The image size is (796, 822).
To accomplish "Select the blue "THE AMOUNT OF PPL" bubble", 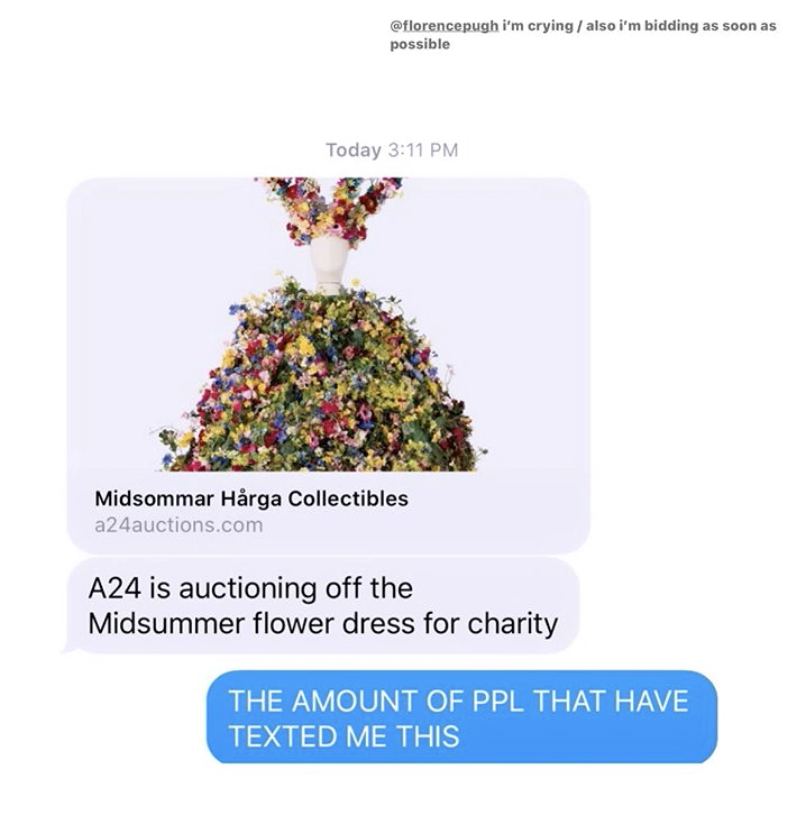I will click(461, 717).
